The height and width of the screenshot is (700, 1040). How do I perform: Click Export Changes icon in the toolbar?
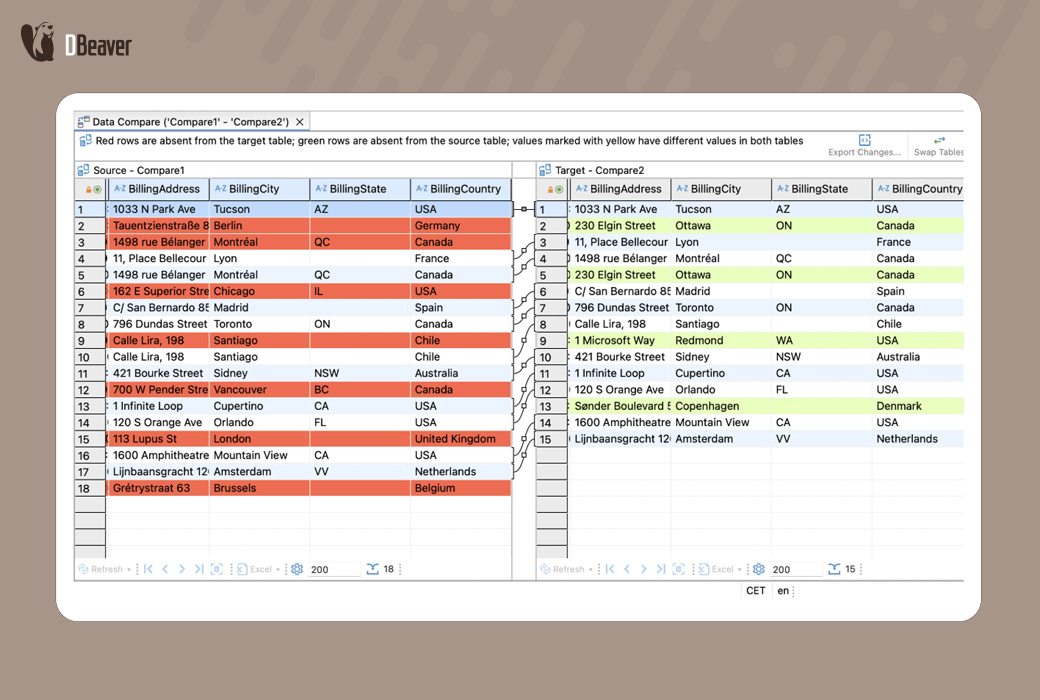pyautogui.click(x=865, y=141)
